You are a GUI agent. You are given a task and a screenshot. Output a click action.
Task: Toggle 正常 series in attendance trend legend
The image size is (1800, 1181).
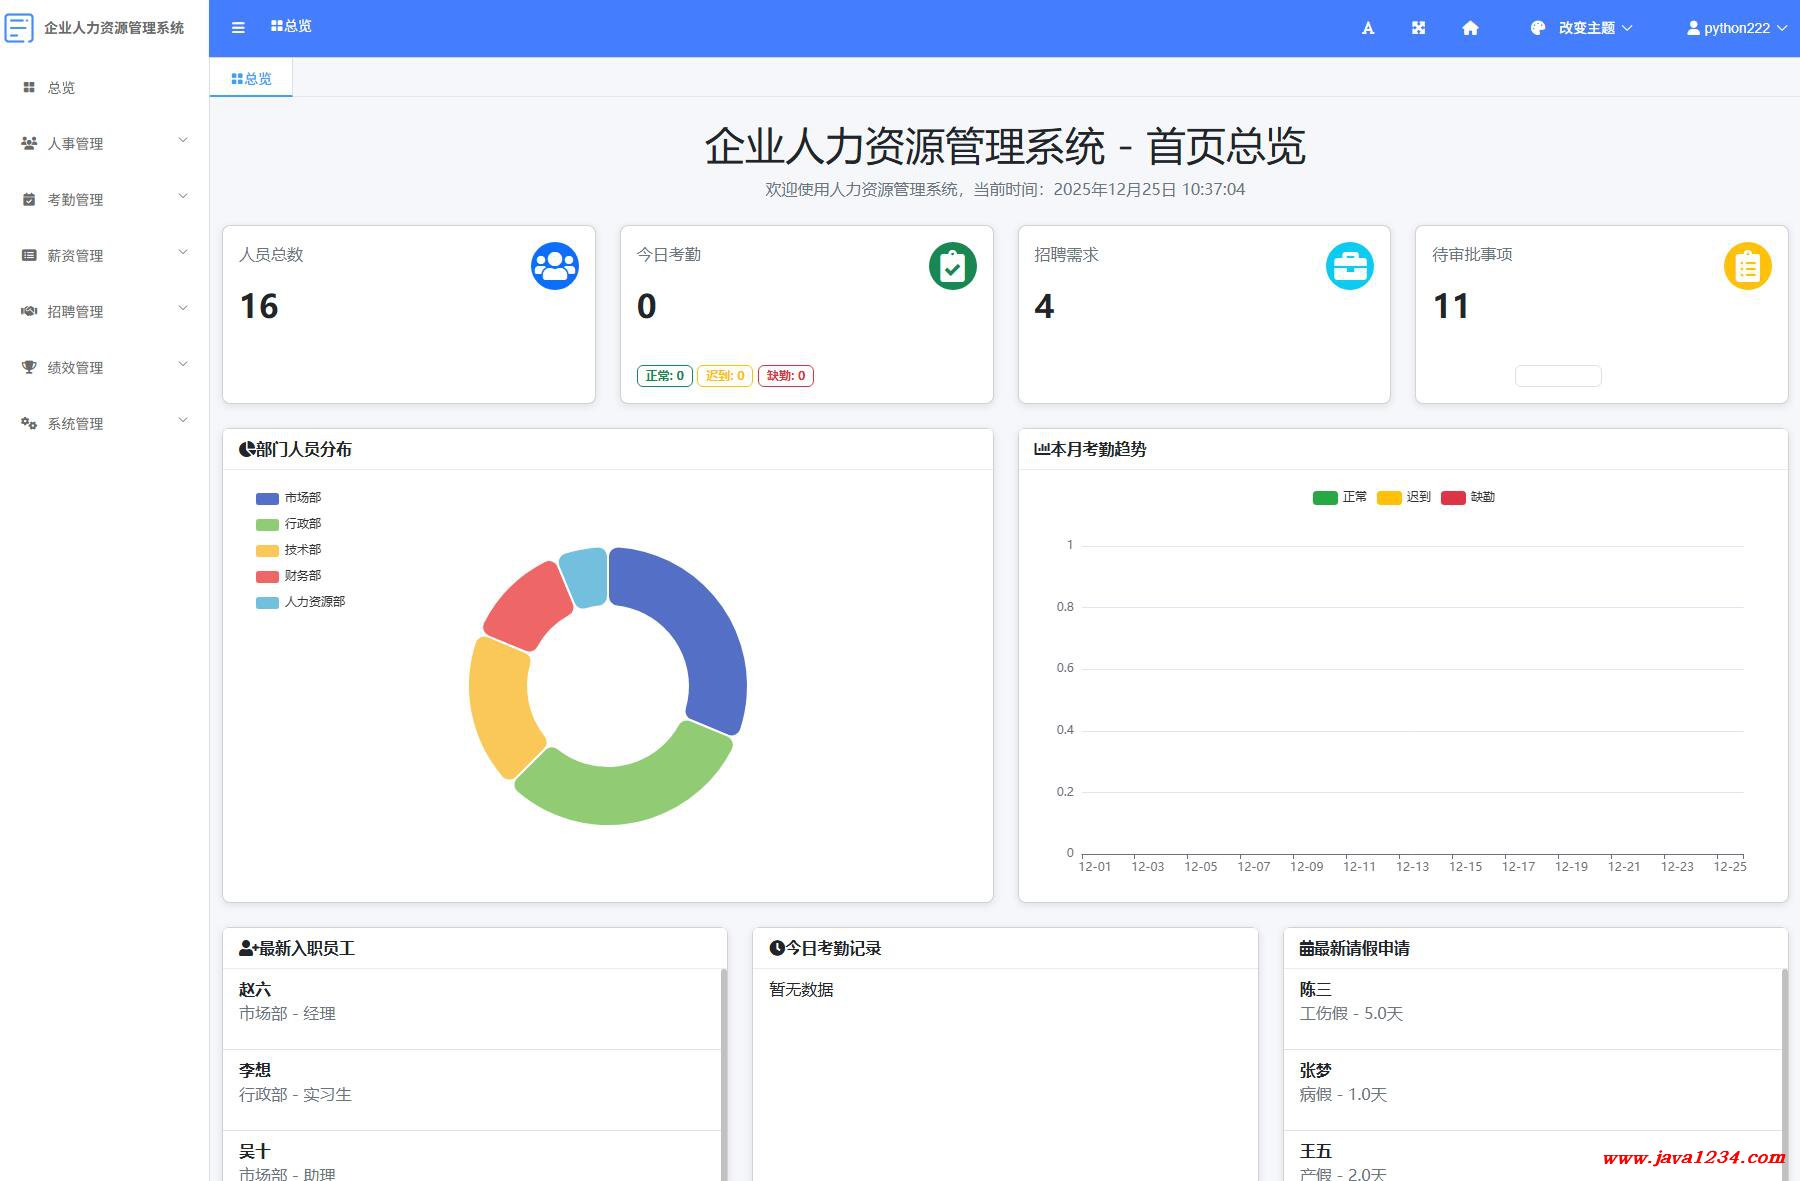point(1340,497)
